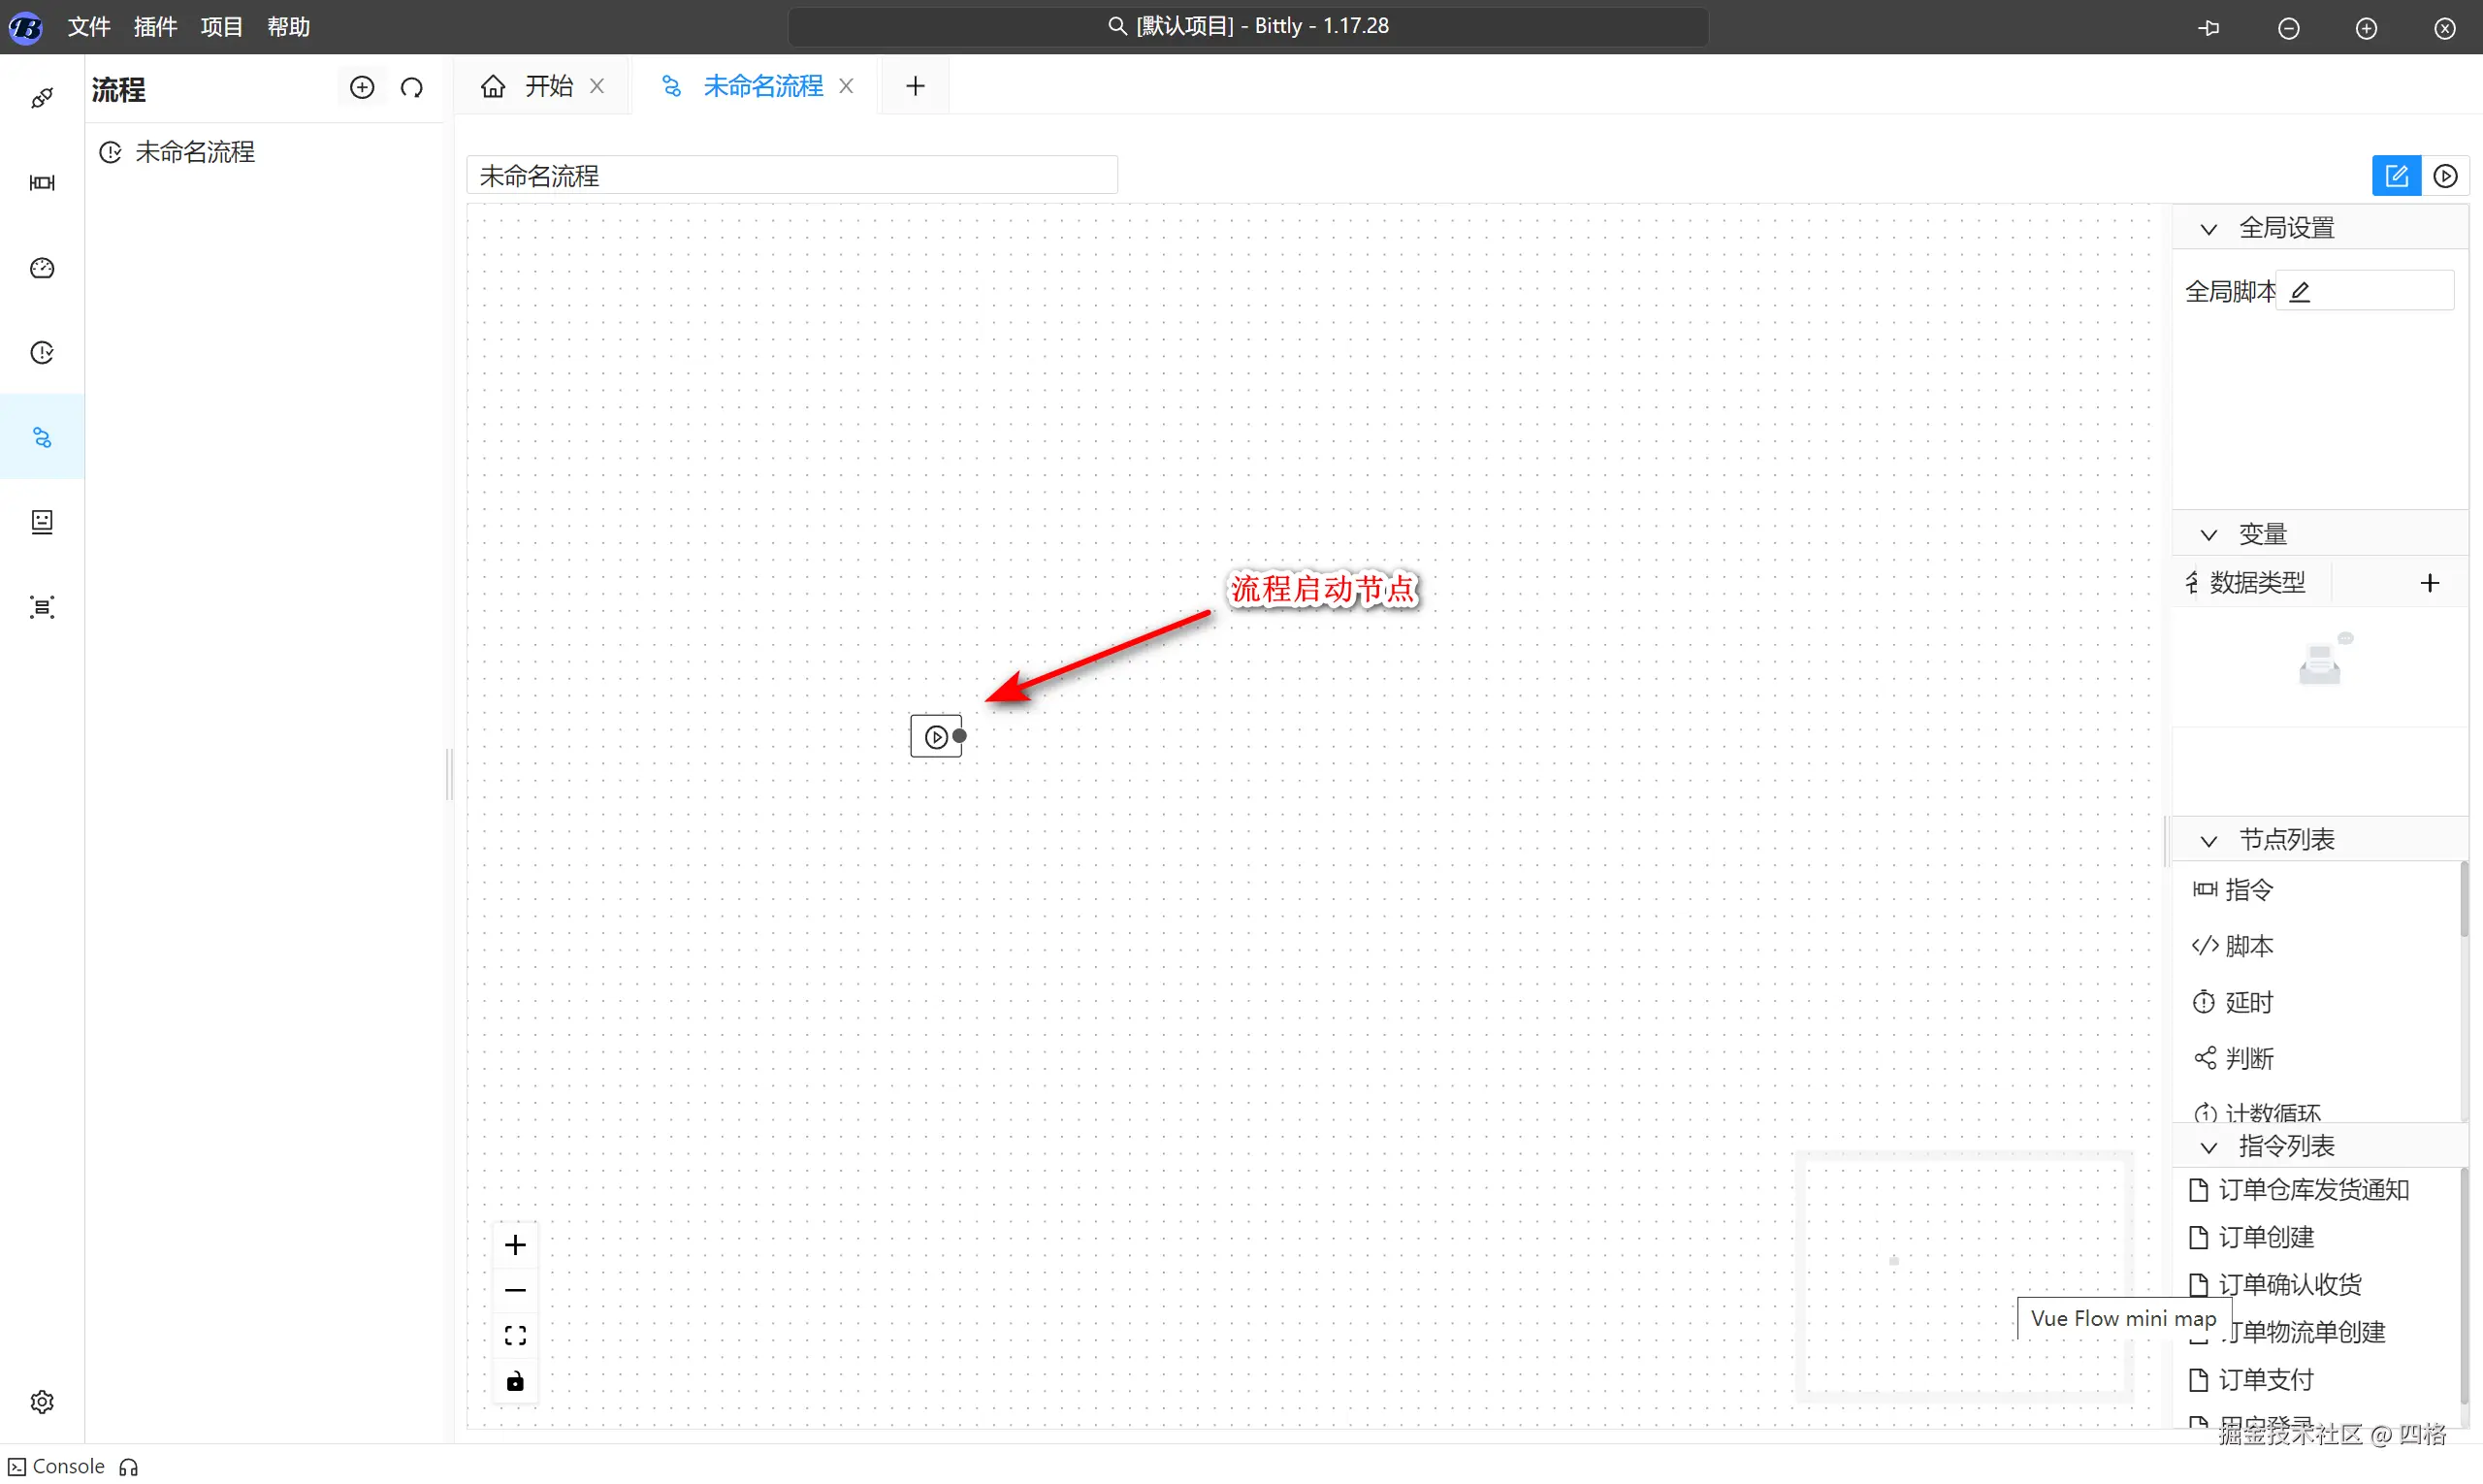The width and height of the screenshot is (2483, 1484).
Task: Edit the global script with pencil icon
Action: click(2300, 292)
